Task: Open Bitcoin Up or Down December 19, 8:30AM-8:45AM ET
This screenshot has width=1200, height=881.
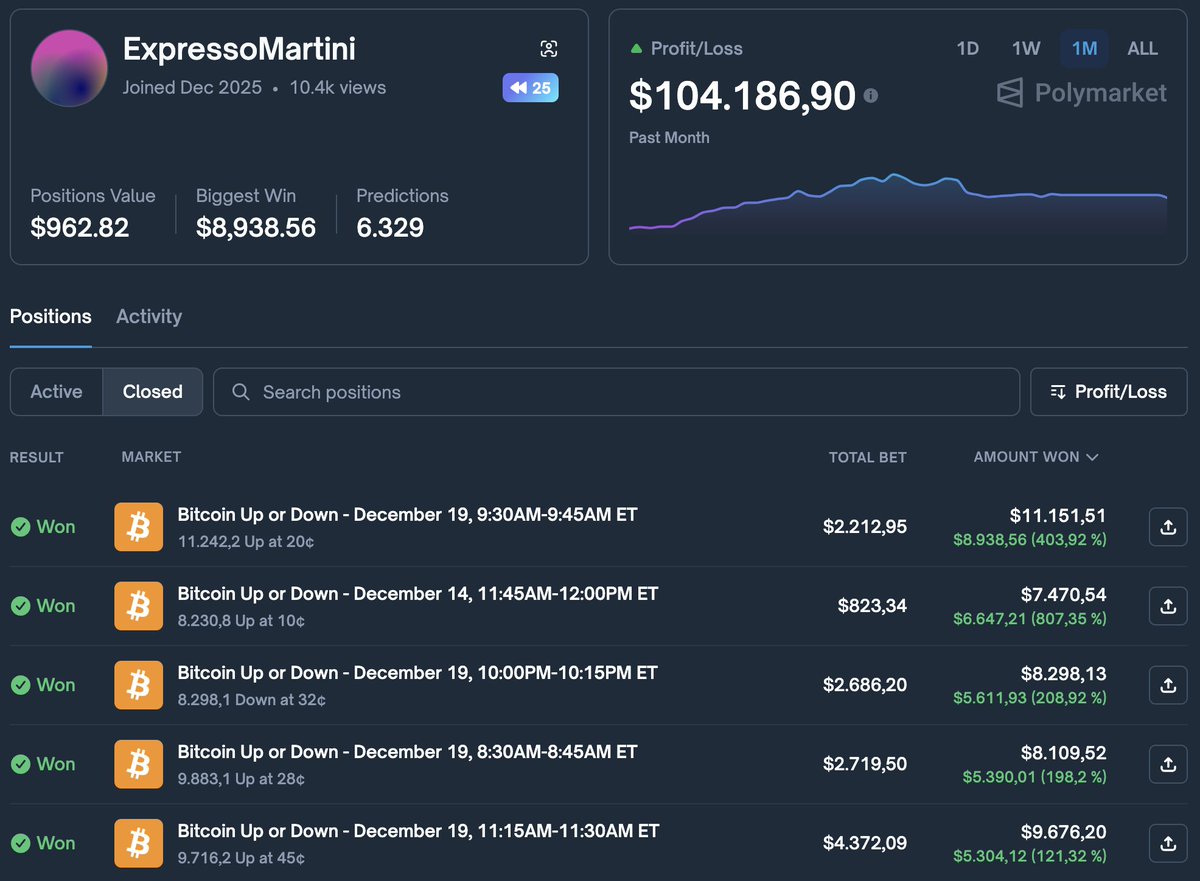Action: tap(407, 752)
